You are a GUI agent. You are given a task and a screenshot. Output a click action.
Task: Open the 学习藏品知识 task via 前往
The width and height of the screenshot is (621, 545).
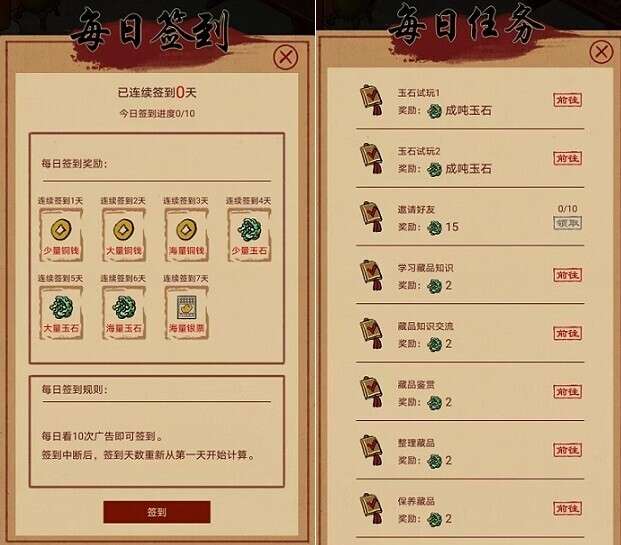click(568, 275)
